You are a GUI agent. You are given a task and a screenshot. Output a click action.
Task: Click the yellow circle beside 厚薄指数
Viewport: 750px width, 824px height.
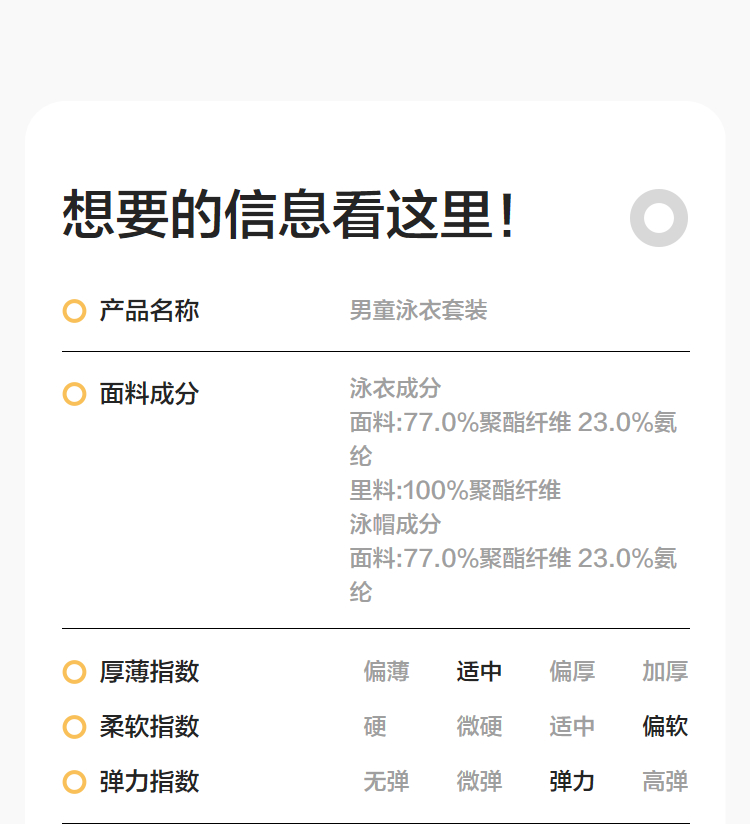point(74,672)
